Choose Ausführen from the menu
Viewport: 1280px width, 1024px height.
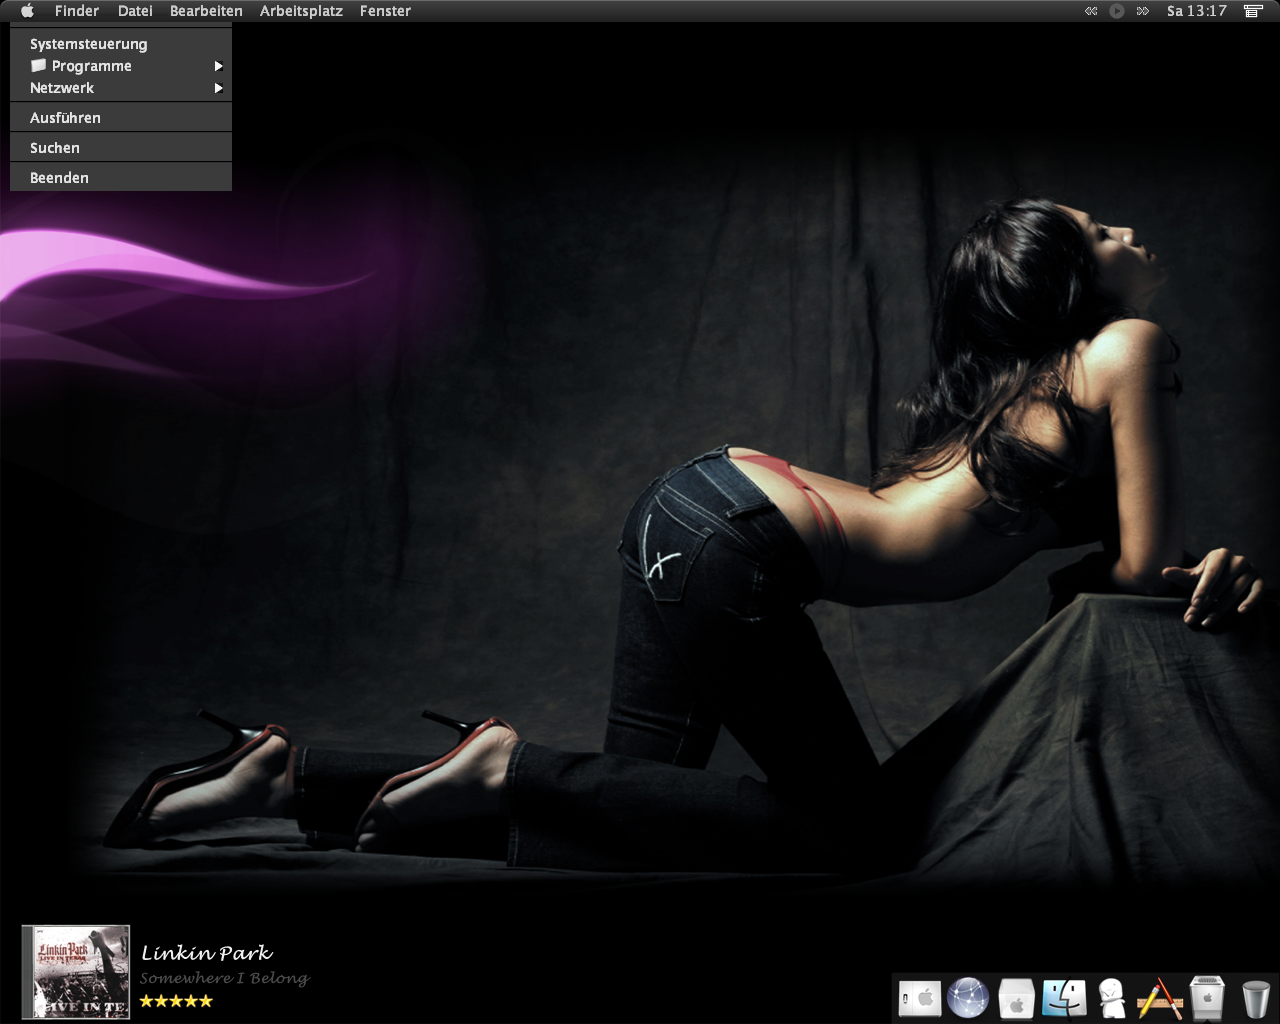(x=121, y=118)
